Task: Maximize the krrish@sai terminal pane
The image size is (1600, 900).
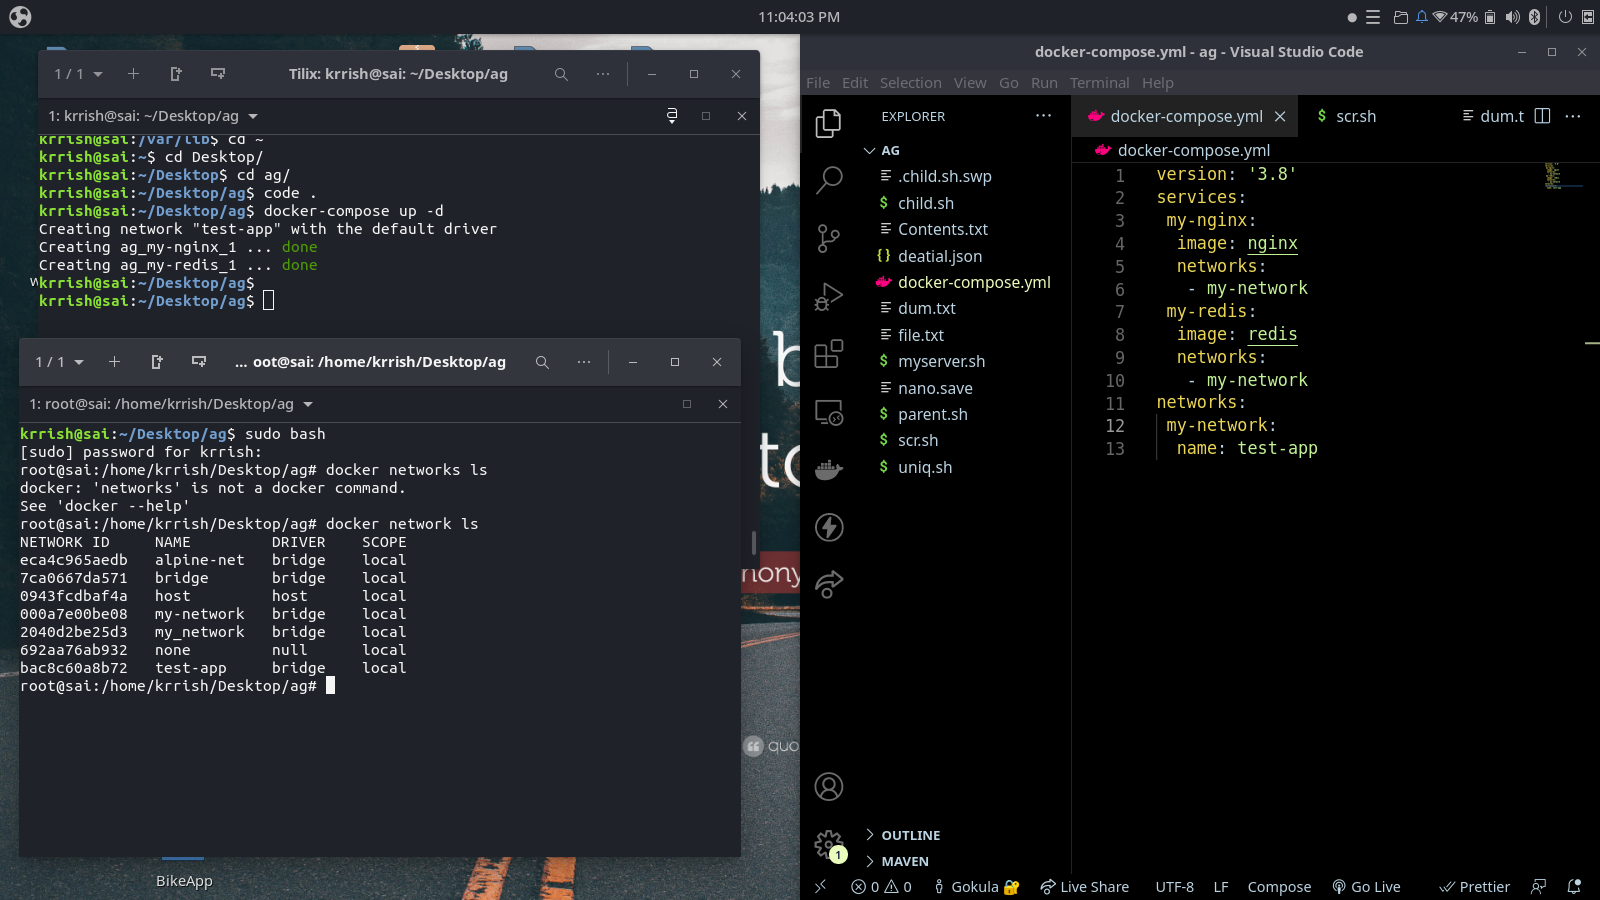Action: click(706, 116)
